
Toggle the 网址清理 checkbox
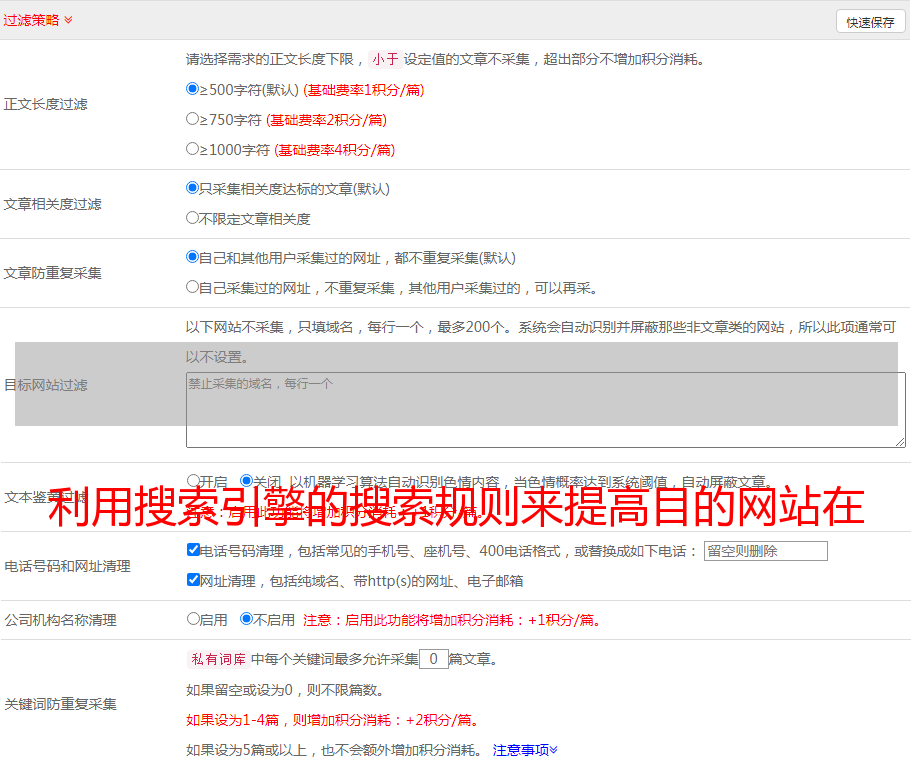coord(193,580)
